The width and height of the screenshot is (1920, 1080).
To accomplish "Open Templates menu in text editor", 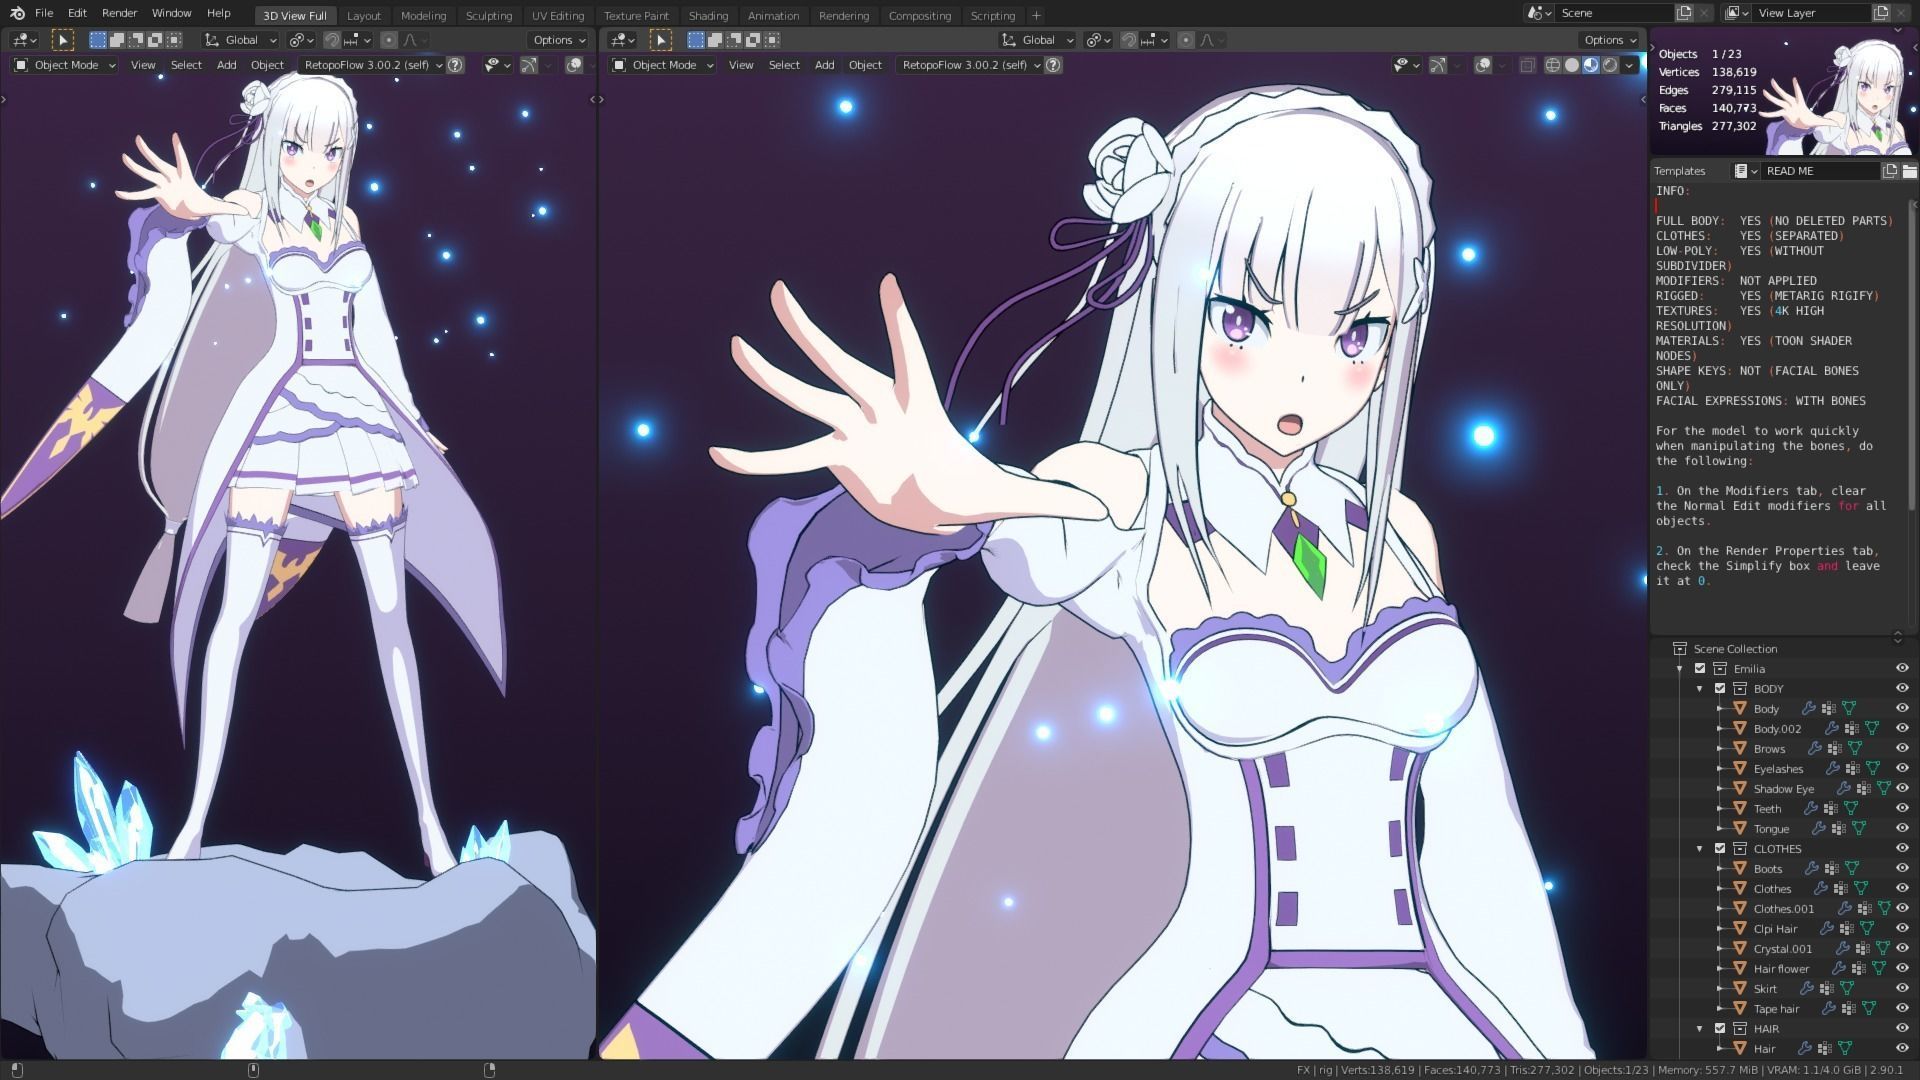I will pyautogui.click(x=1679, y=171).
